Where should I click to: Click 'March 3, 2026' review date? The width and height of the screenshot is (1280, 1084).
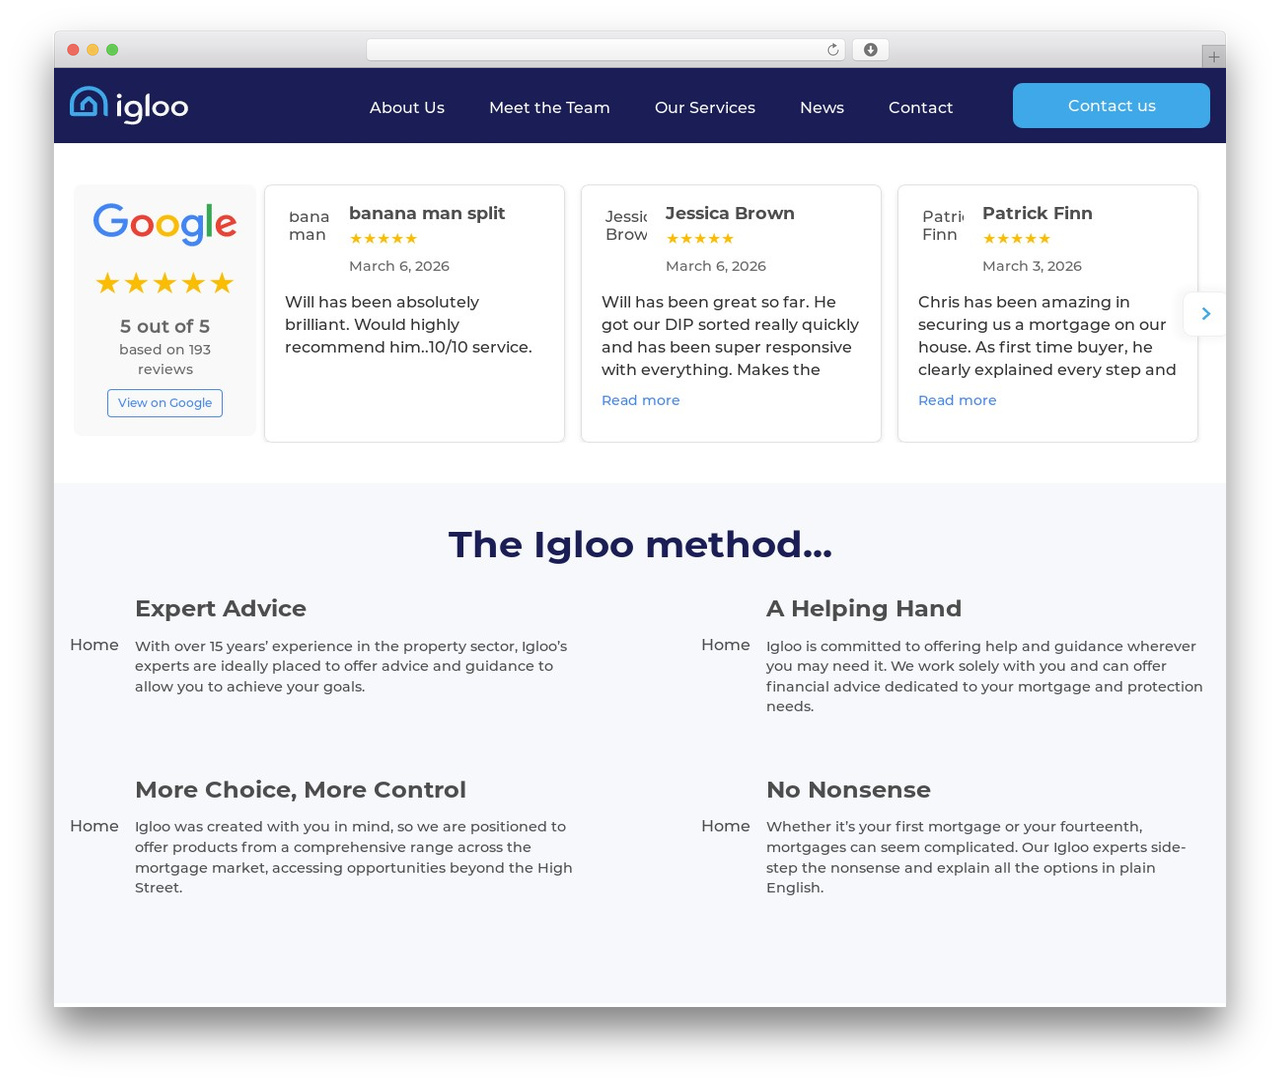pos(1032,266)
